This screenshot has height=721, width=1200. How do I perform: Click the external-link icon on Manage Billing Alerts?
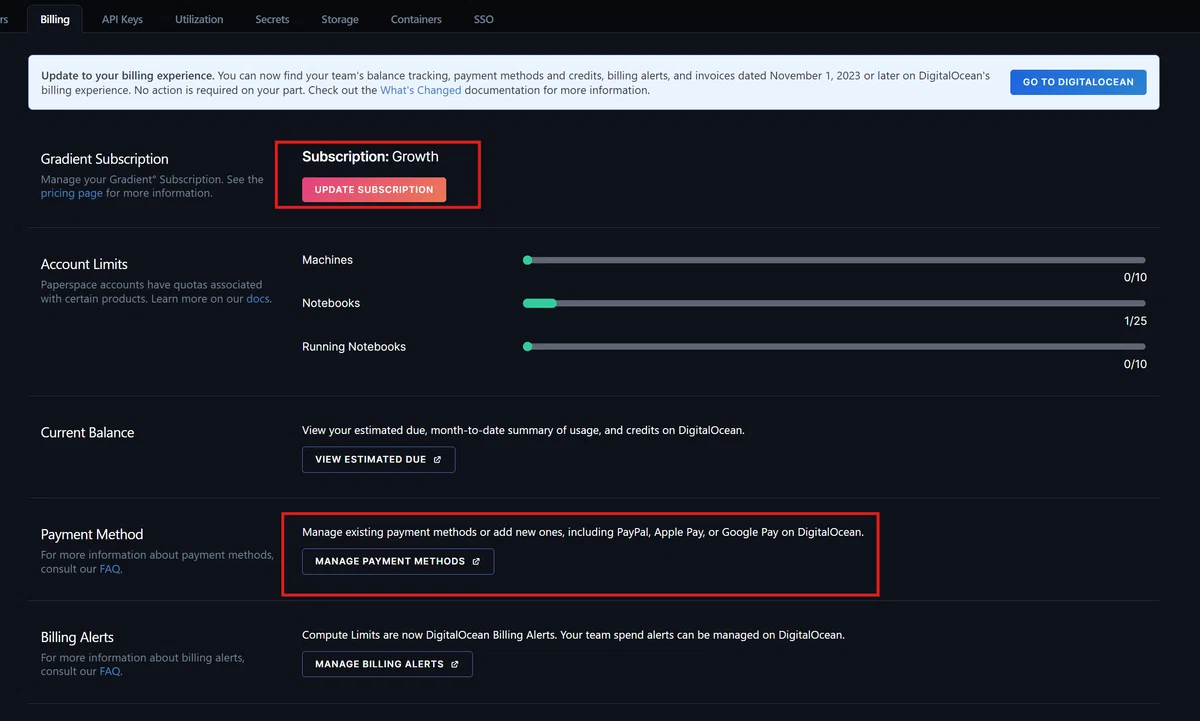[x=455, y=664]
